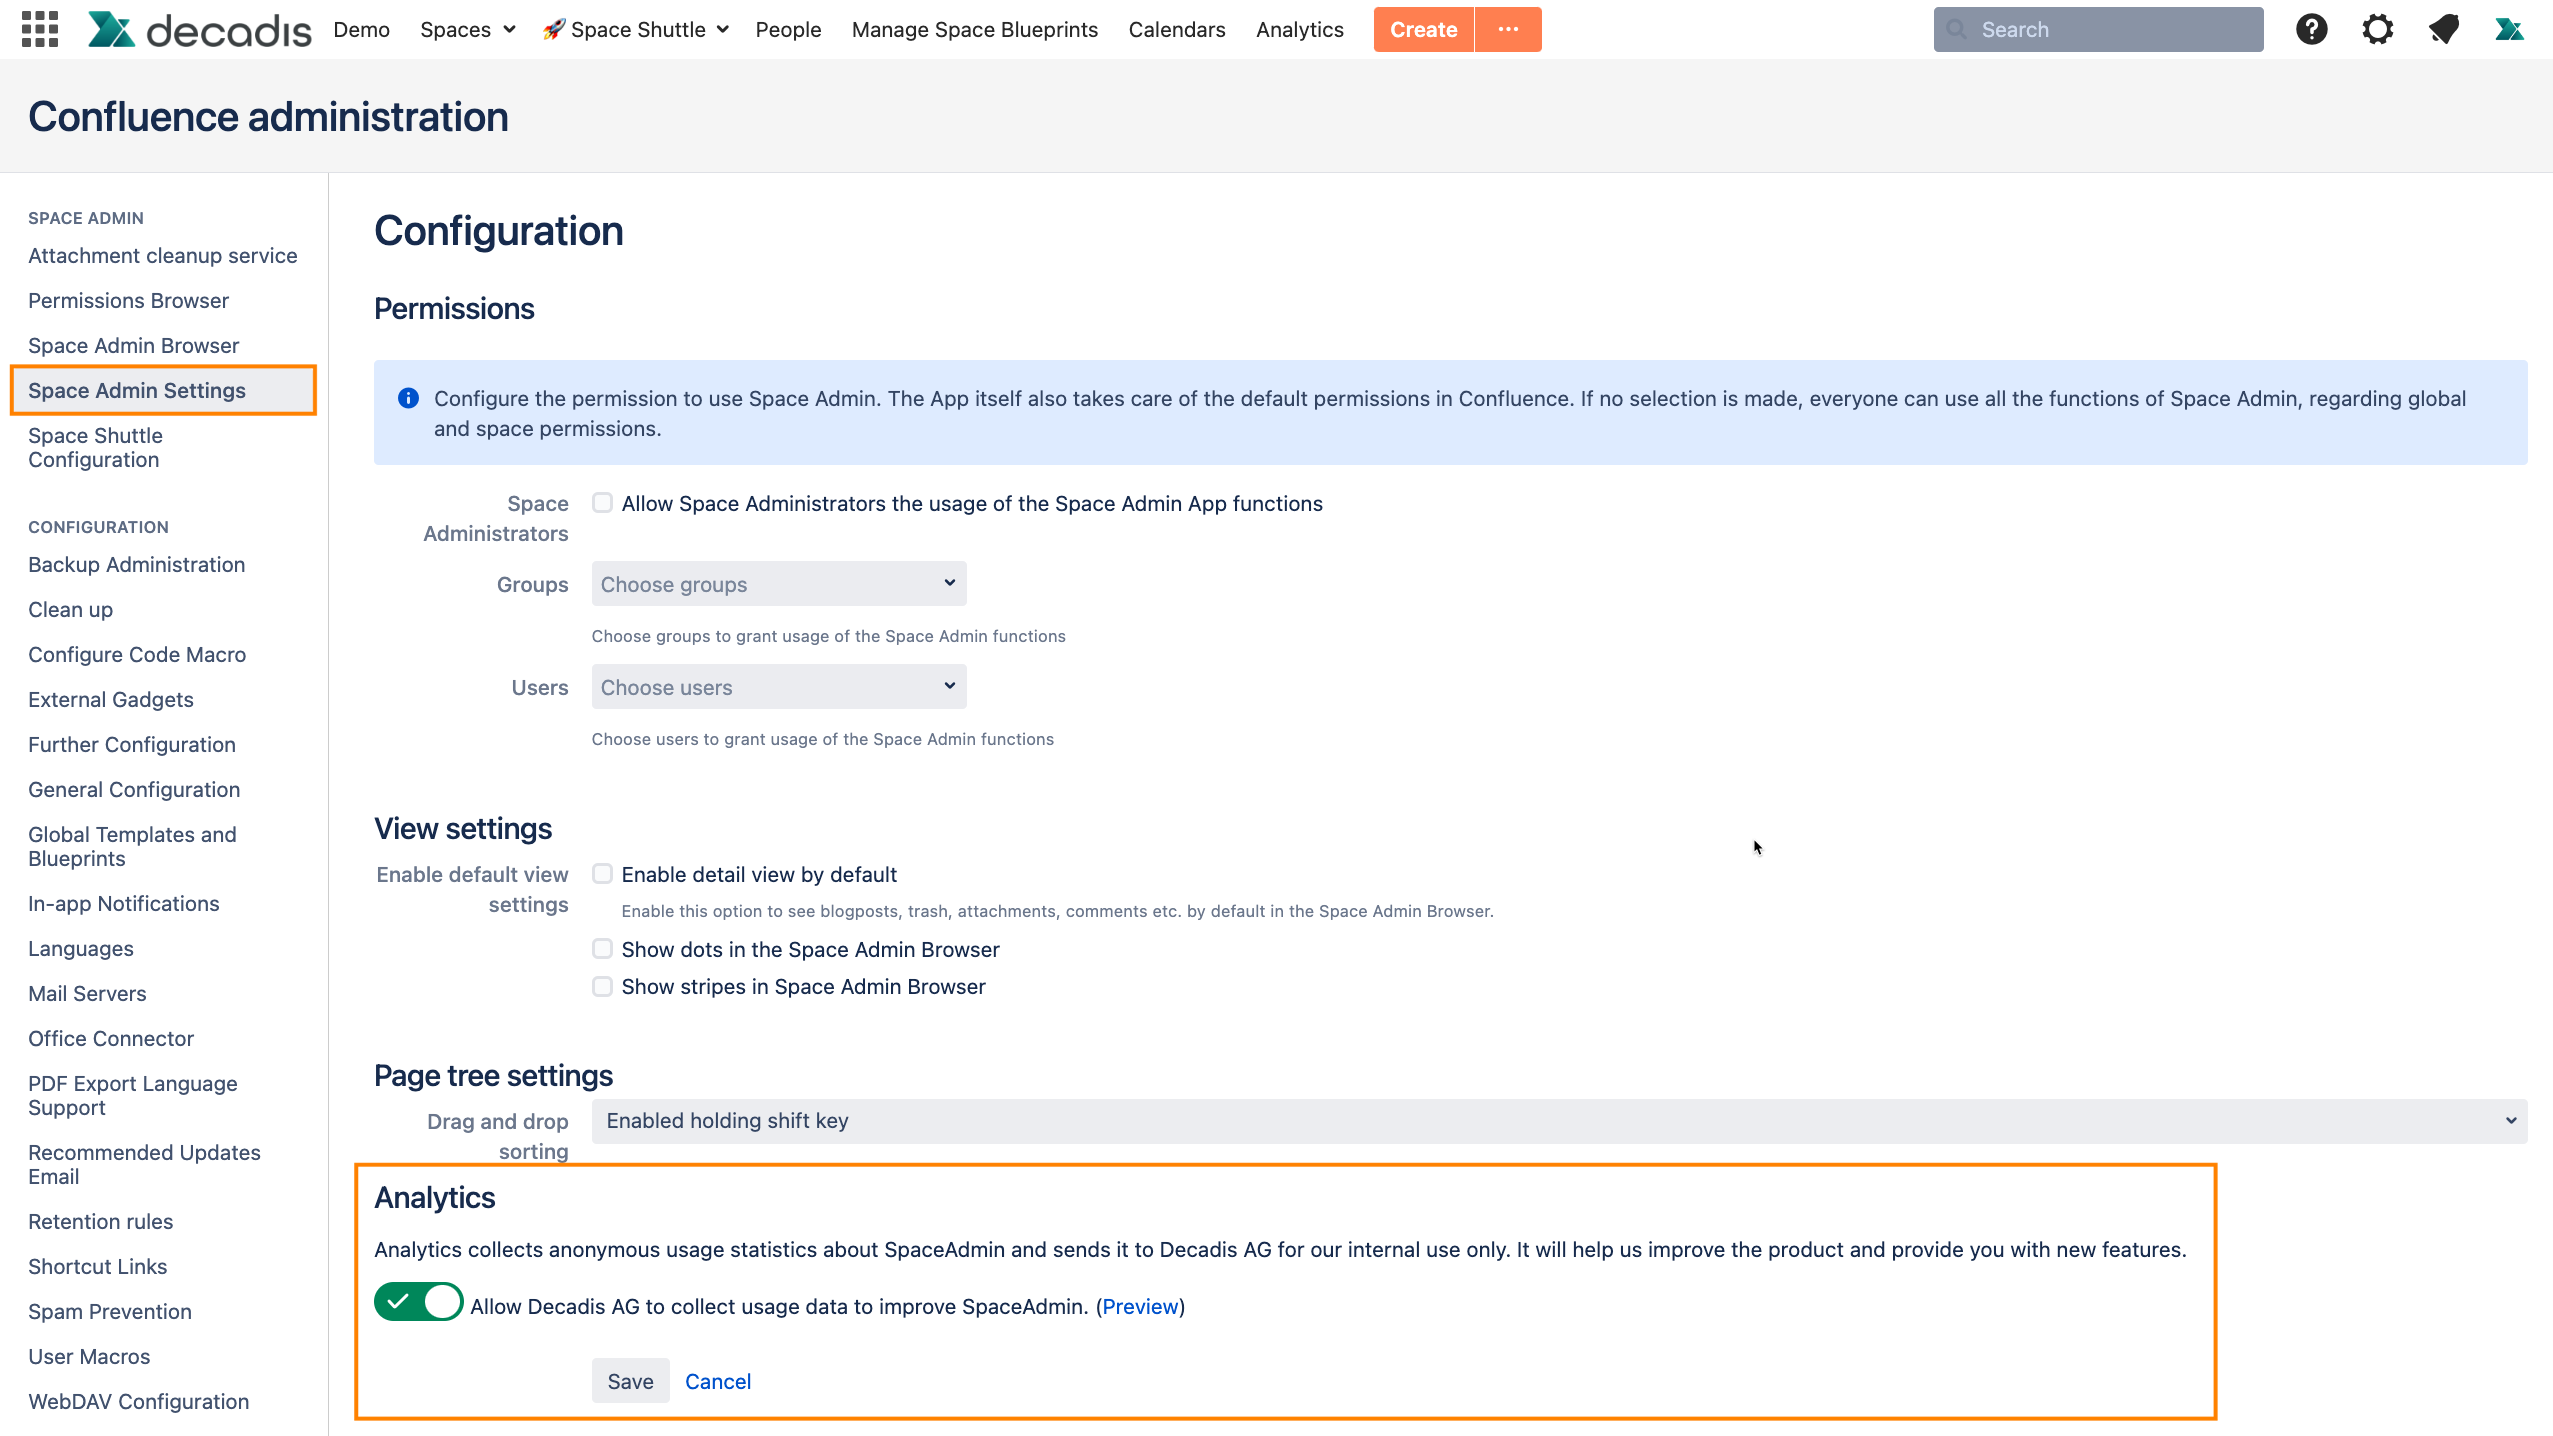Open the Choose users dropdown
Image resolution: width=2553 pixels, height=1436 pixels.
pyautogui.click(x=778, y=687)
